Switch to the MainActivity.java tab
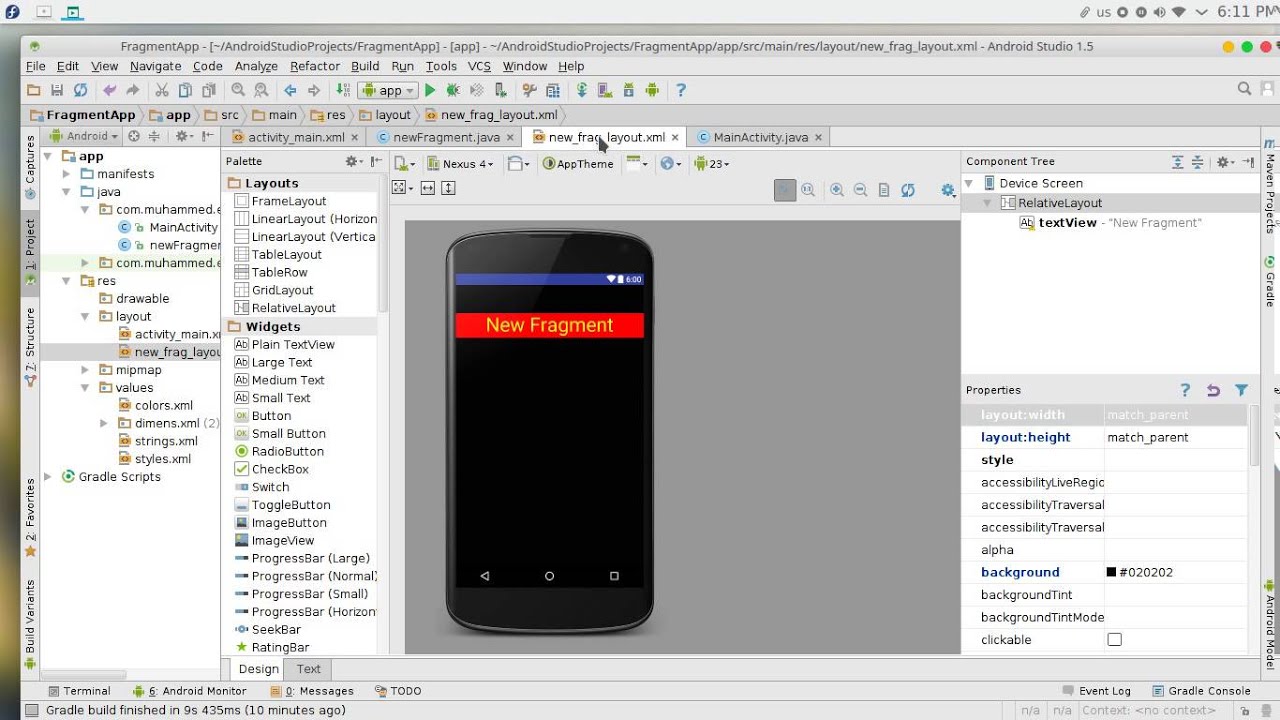Screen dimensions: 1280x720 click(x=760, y=137)
